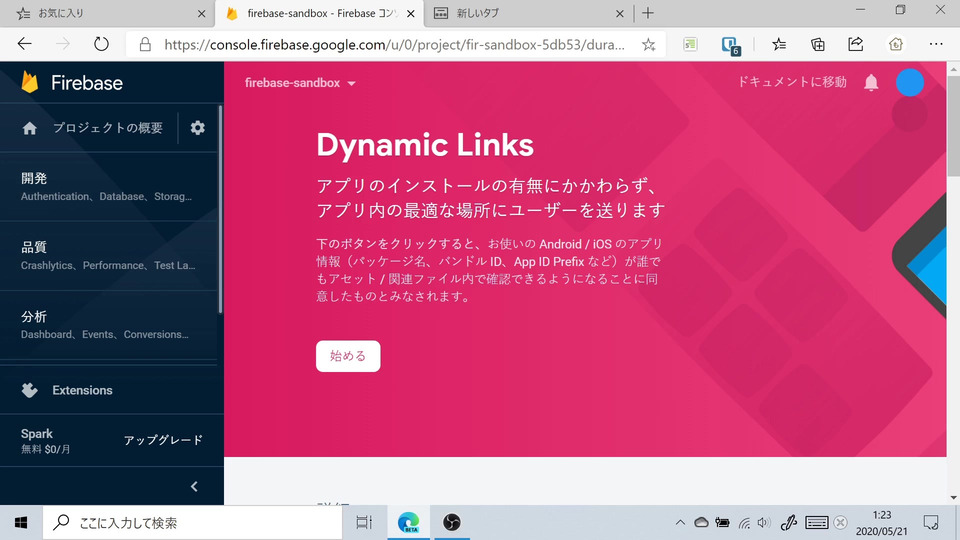Expand the 分析 section
960x540 pixels.
click(x=109, y=324)
